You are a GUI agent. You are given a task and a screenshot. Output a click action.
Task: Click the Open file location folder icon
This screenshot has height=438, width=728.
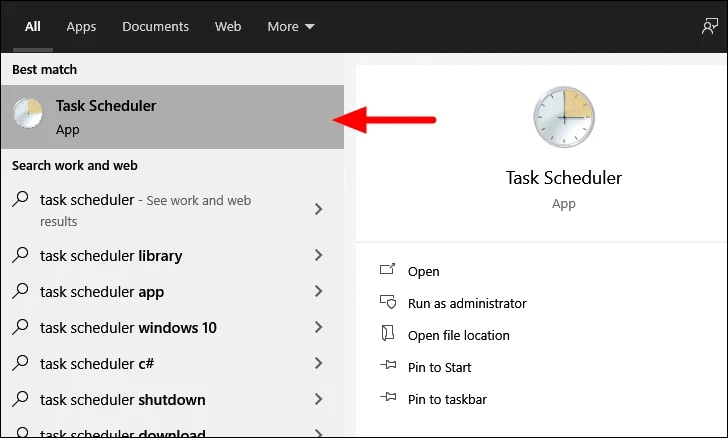[x=387, y=333]
